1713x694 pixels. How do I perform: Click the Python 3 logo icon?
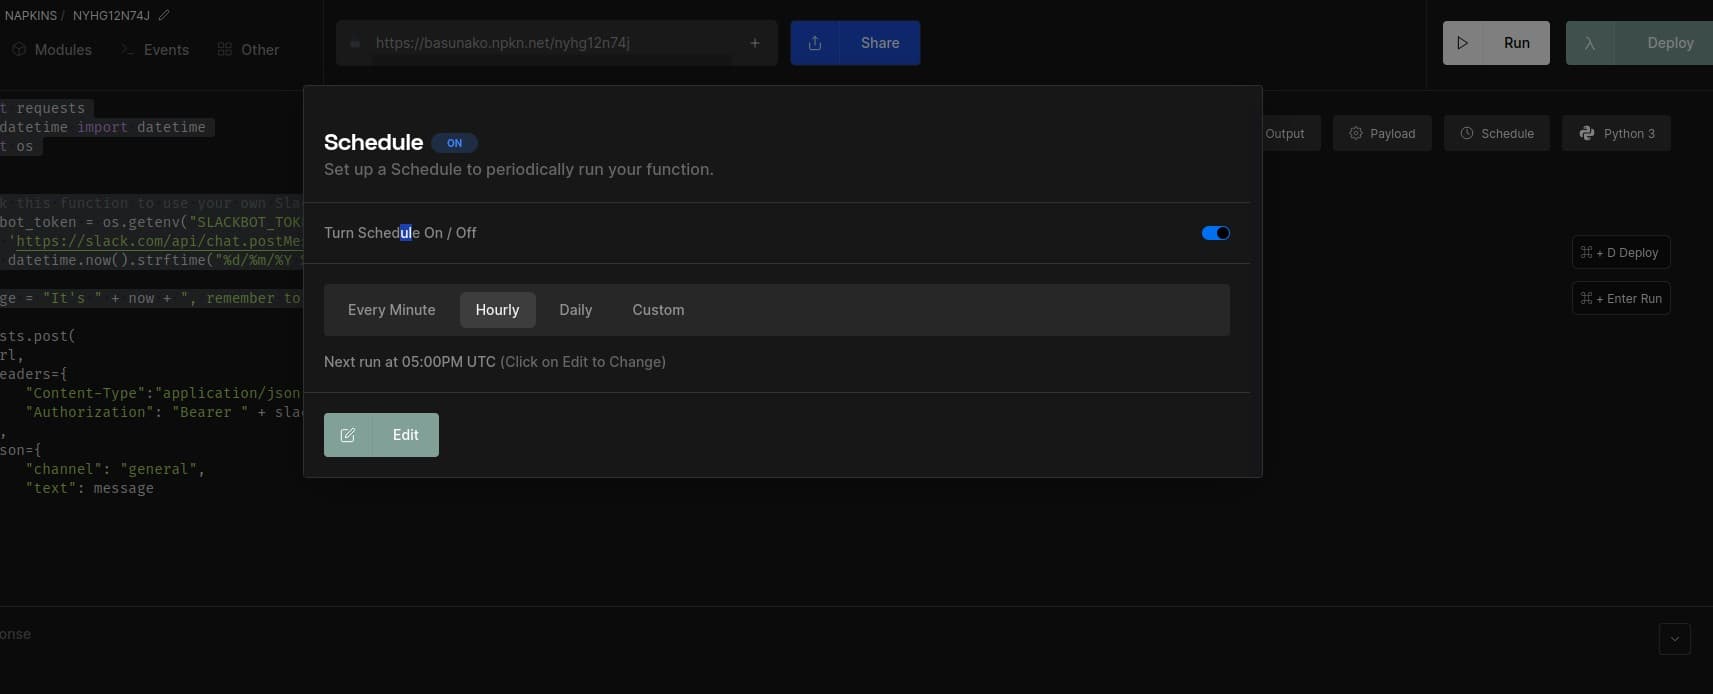[1587, 133]
